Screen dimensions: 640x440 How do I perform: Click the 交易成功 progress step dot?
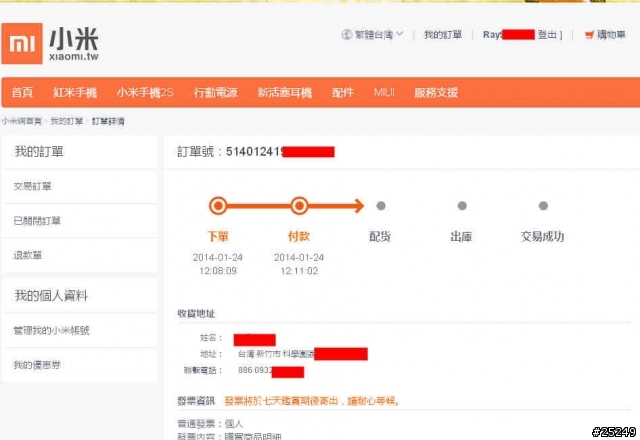pyautogui.click(x=543, y=206)
